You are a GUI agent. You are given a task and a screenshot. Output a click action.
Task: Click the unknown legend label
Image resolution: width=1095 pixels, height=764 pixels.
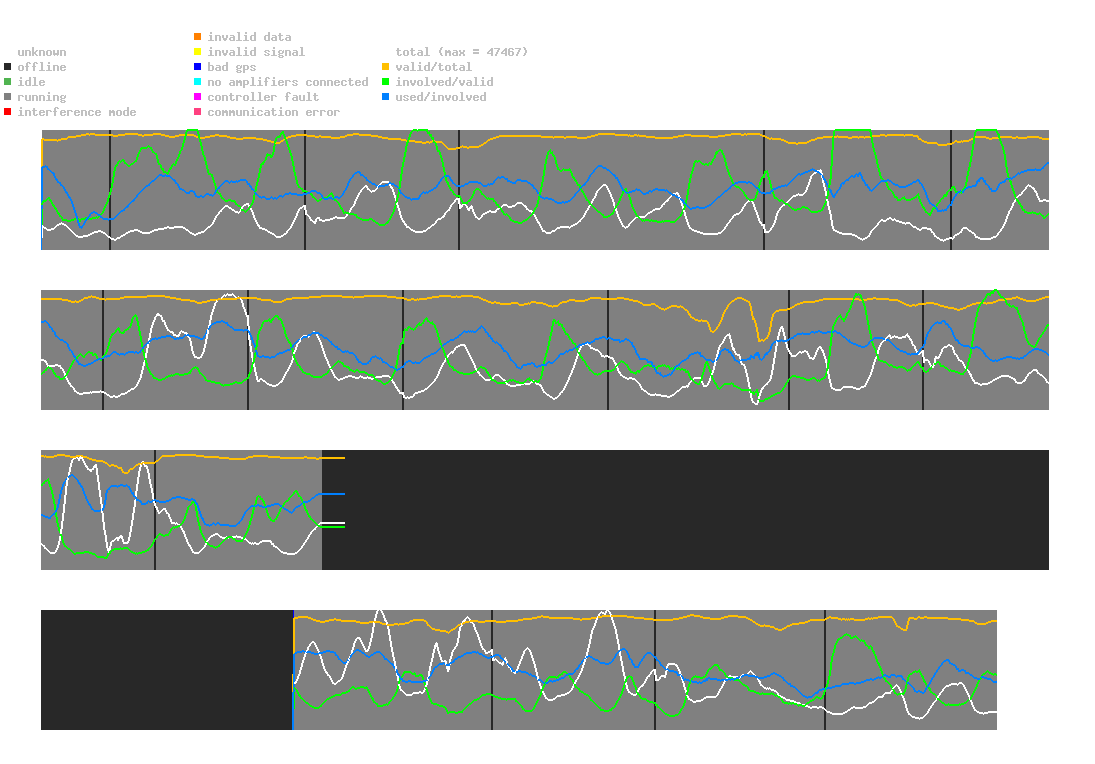click(42, 52)
